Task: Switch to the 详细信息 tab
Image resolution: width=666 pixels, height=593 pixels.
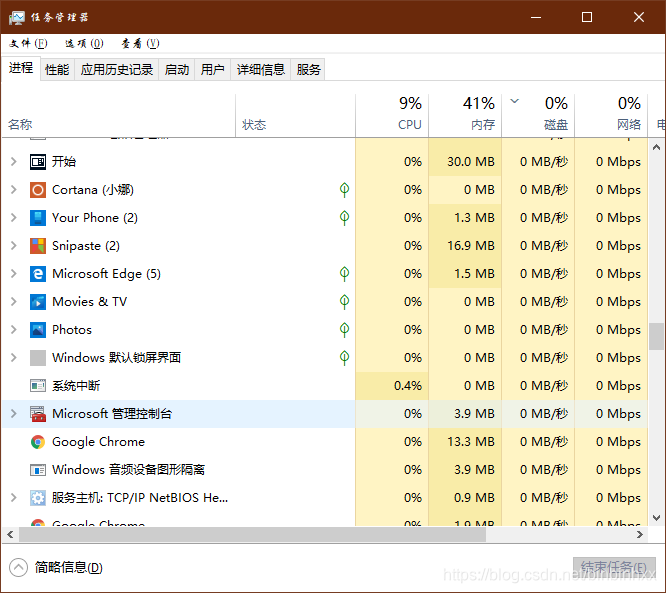Action: 260,69
